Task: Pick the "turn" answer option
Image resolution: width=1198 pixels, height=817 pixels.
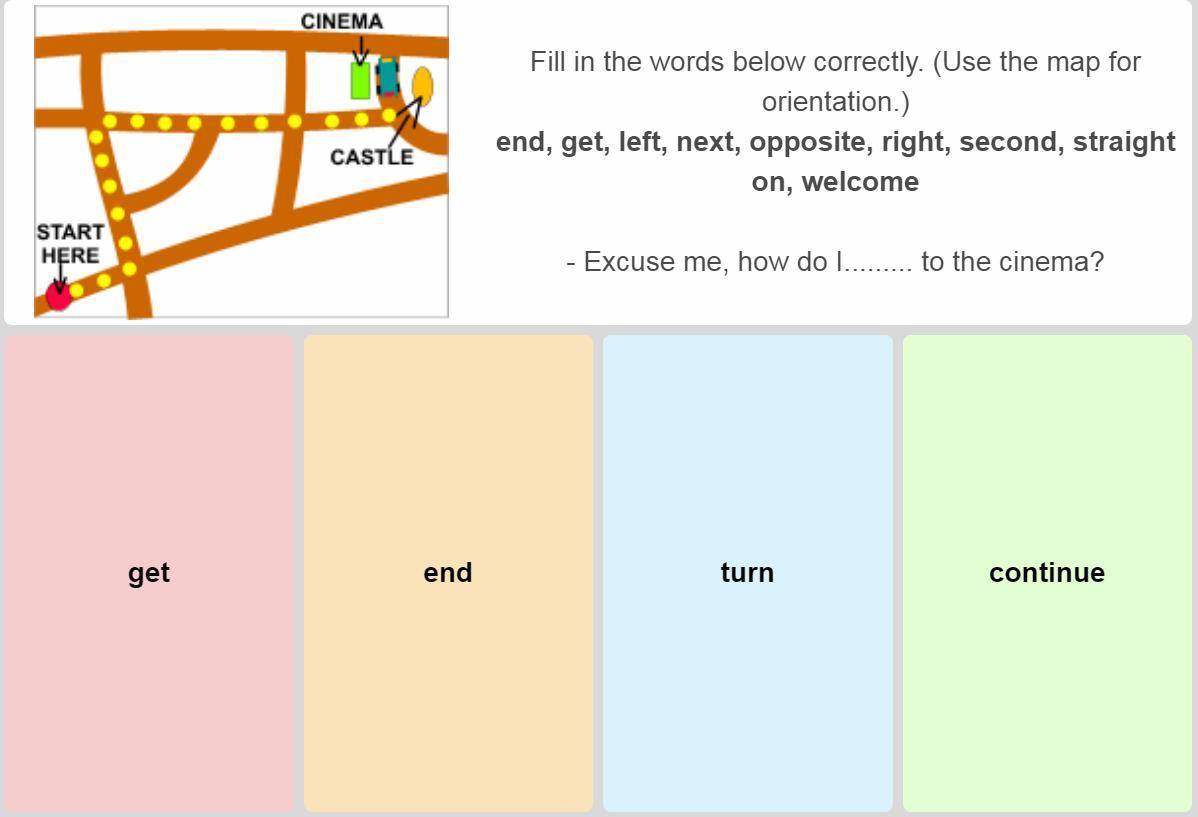Action: (x=747, y=572)
